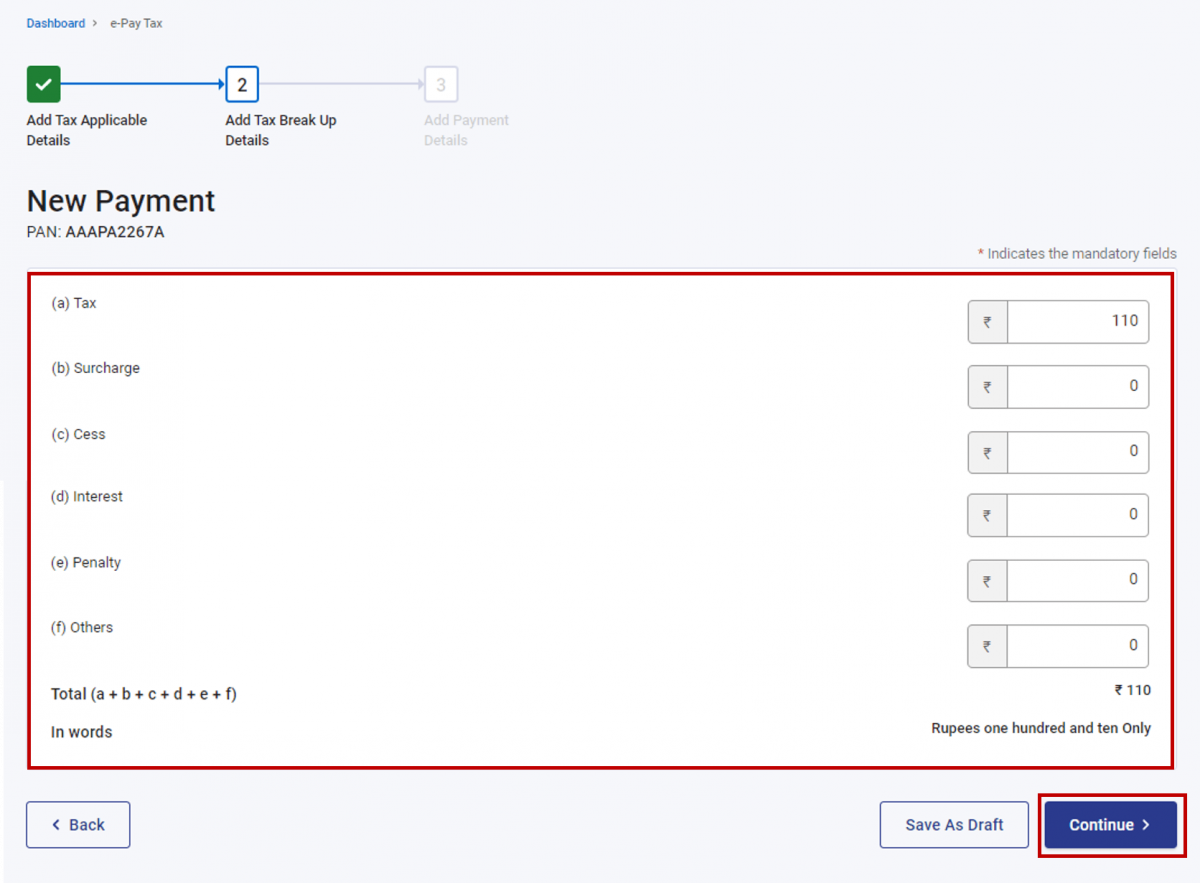
Task: Click the Others amount field
Action: pos(1078,645)
